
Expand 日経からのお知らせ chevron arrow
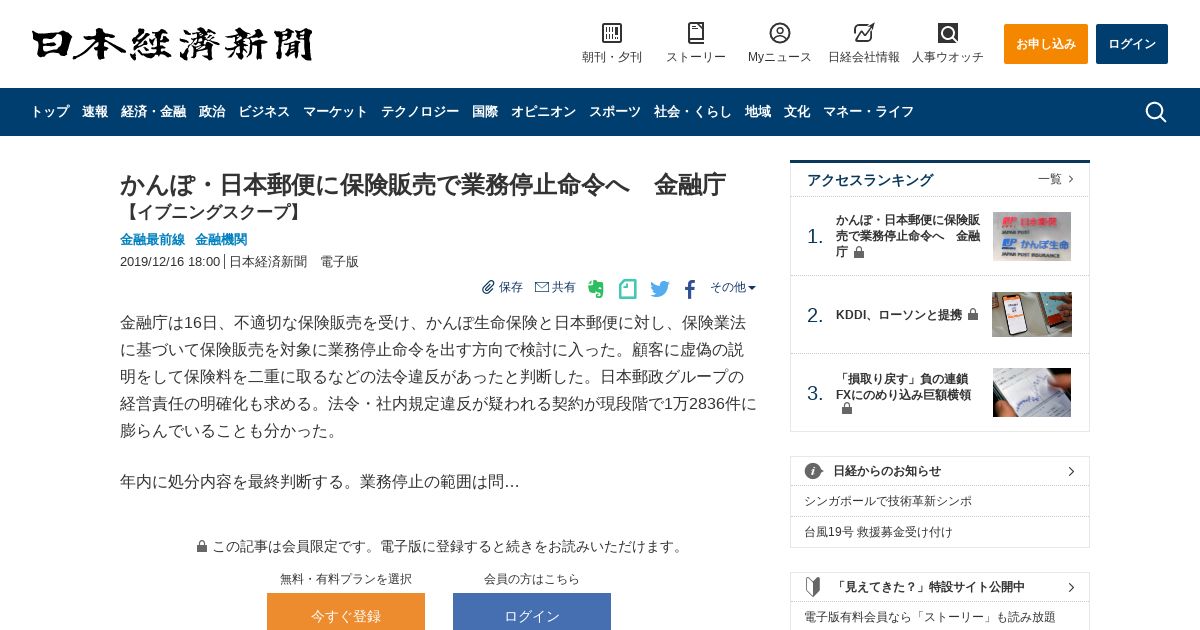tap(1071, 471)
